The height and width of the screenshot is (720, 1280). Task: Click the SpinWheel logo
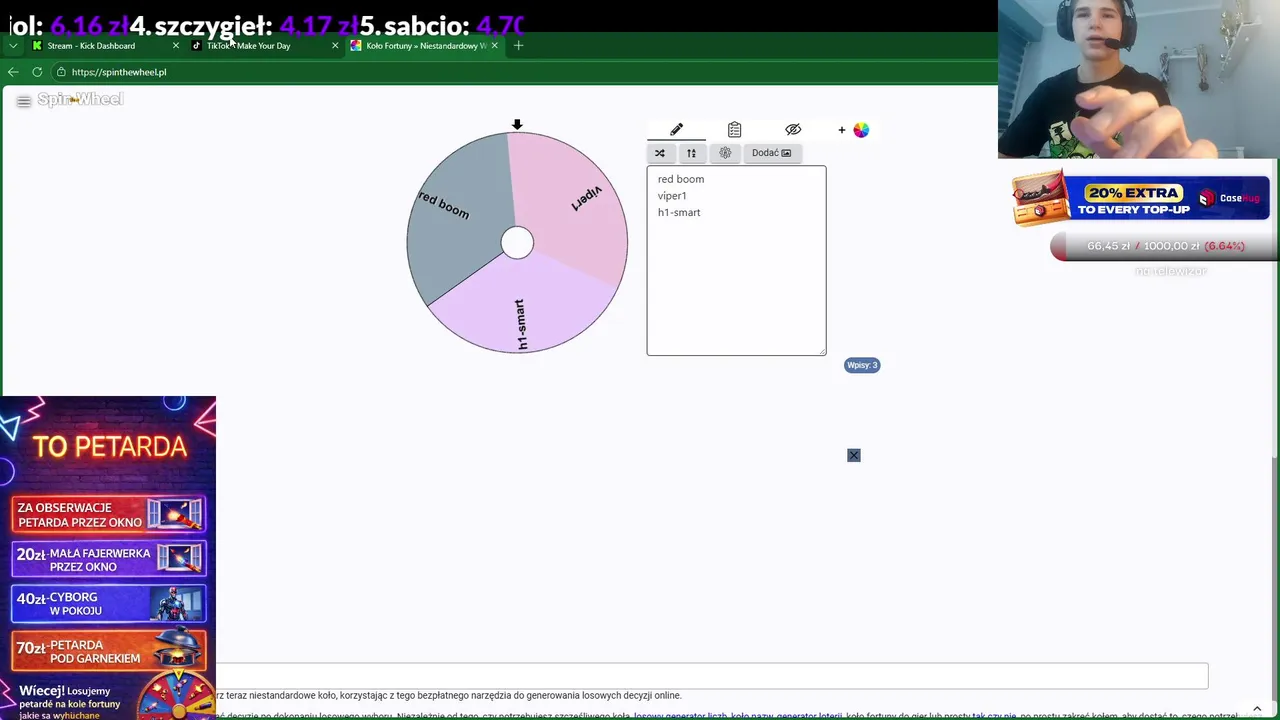(x=80, y=99)
